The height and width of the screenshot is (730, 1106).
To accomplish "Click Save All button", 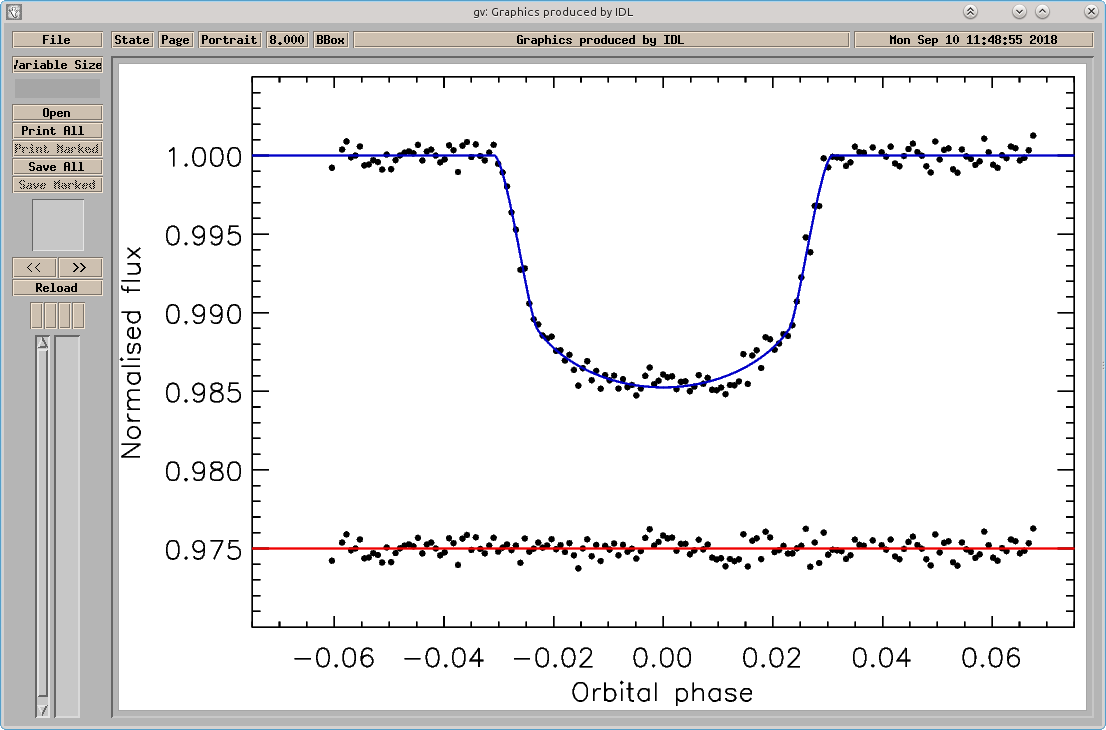I will (57, 166).
